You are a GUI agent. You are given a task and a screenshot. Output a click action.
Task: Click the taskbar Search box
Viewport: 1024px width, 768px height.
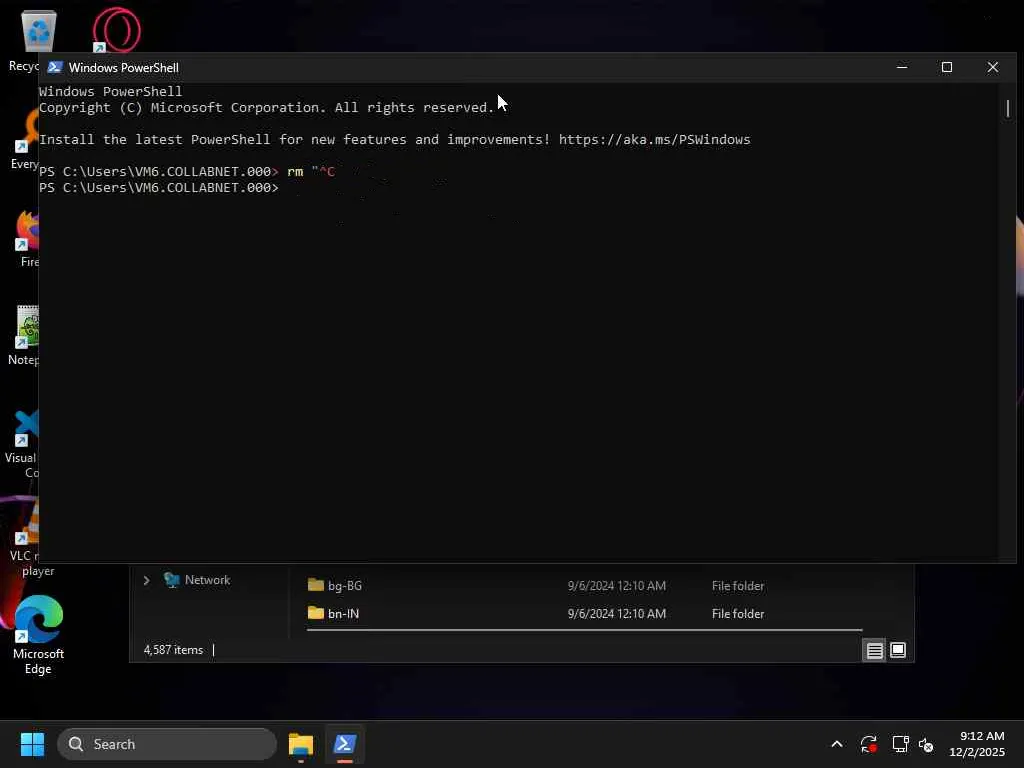pyautogui.click(x=167, y=744)
